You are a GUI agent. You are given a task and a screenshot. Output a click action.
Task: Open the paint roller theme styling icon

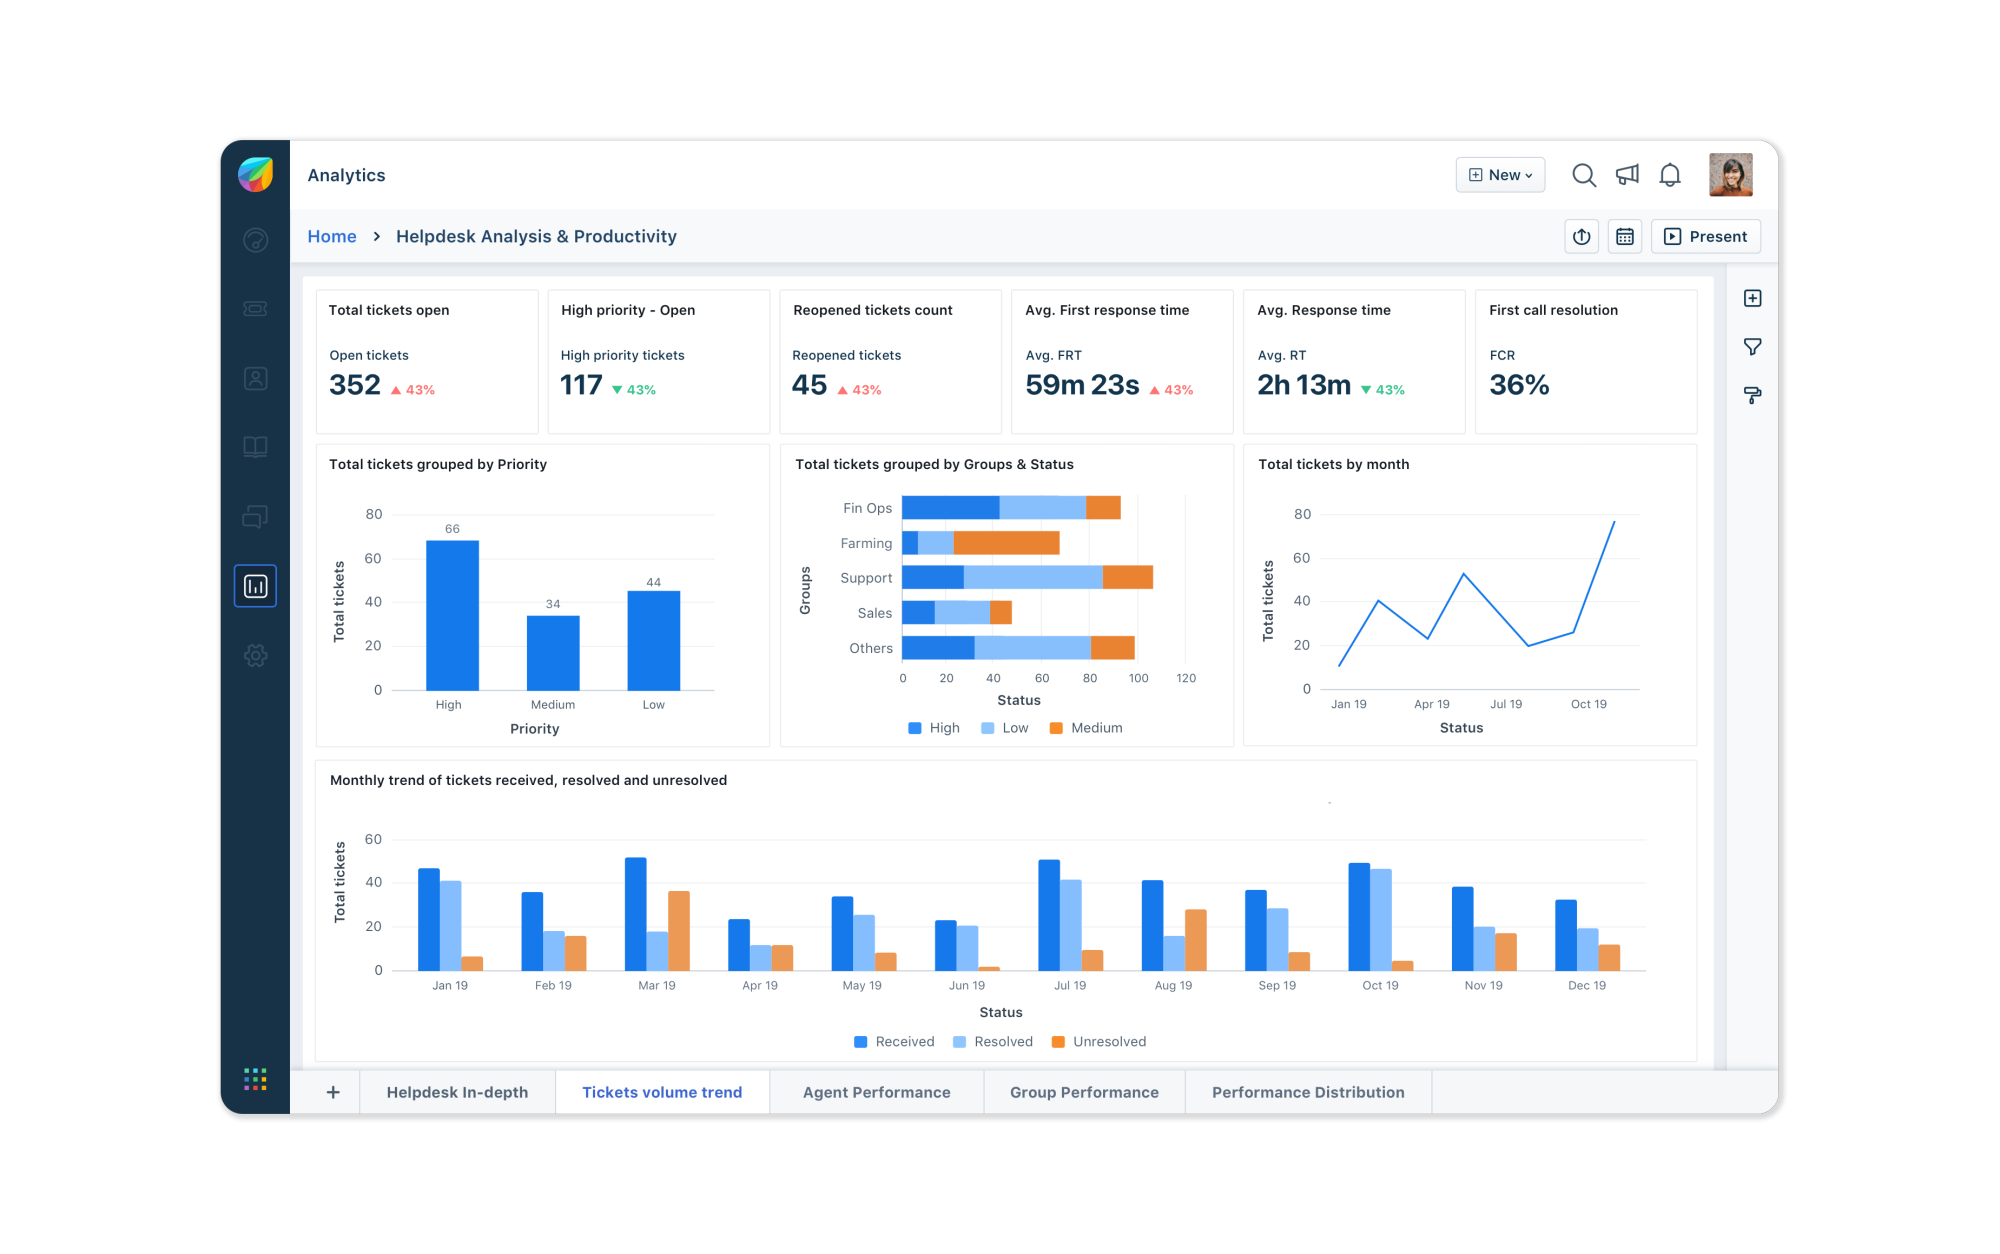[1753, 396]
